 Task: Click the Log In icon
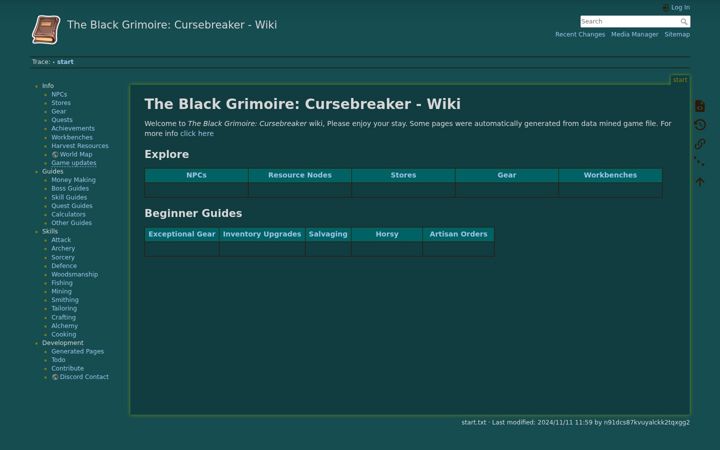click(665, 7)
